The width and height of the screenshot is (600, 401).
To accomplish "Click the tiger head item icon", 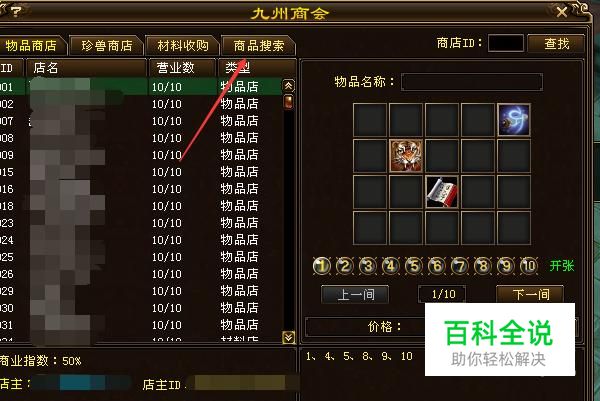I will [x=406, y=156].
